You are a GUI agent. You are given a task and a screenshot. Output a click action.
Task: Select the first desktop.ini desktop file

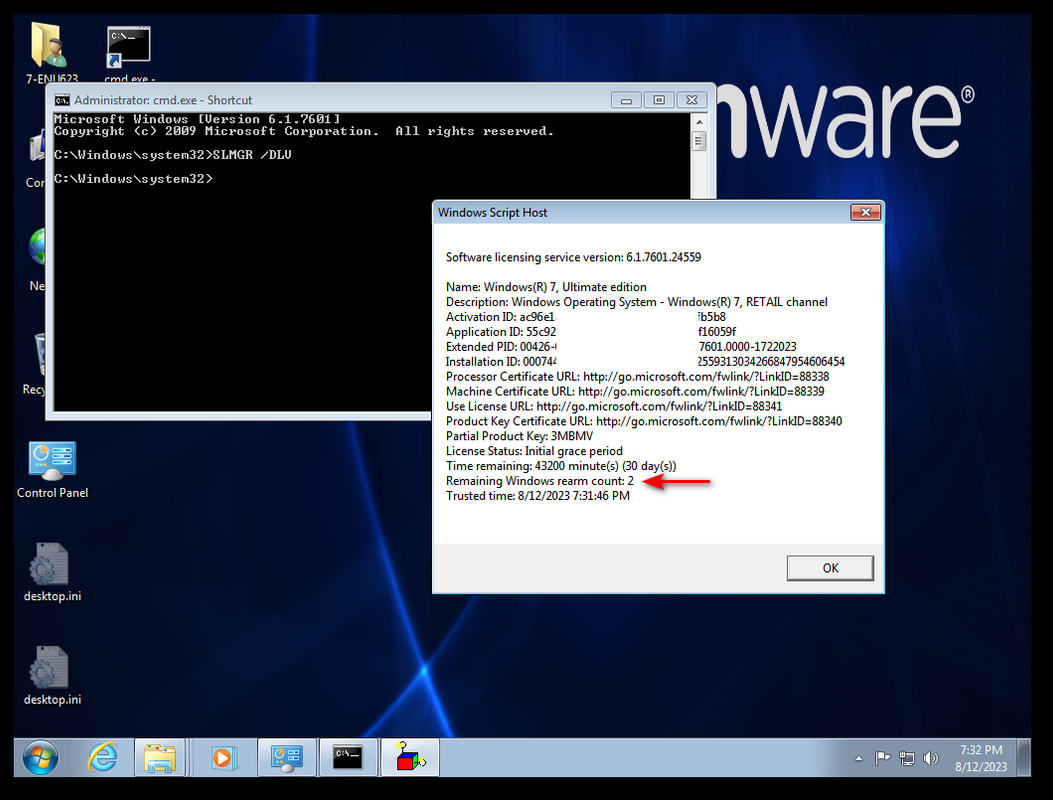click(x=52, y=573)
